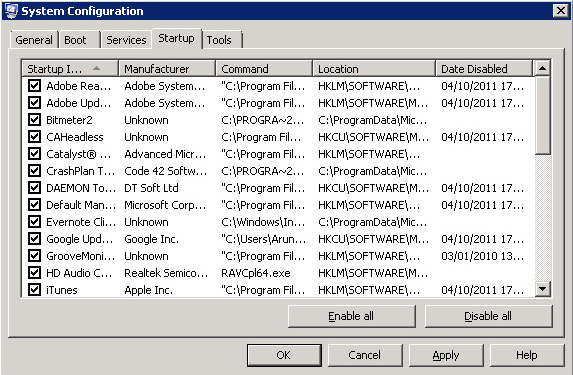This screenshot has height=375, width=573.
Task: Click the System Configuration title bar icon
Action: tap(10, 11)
